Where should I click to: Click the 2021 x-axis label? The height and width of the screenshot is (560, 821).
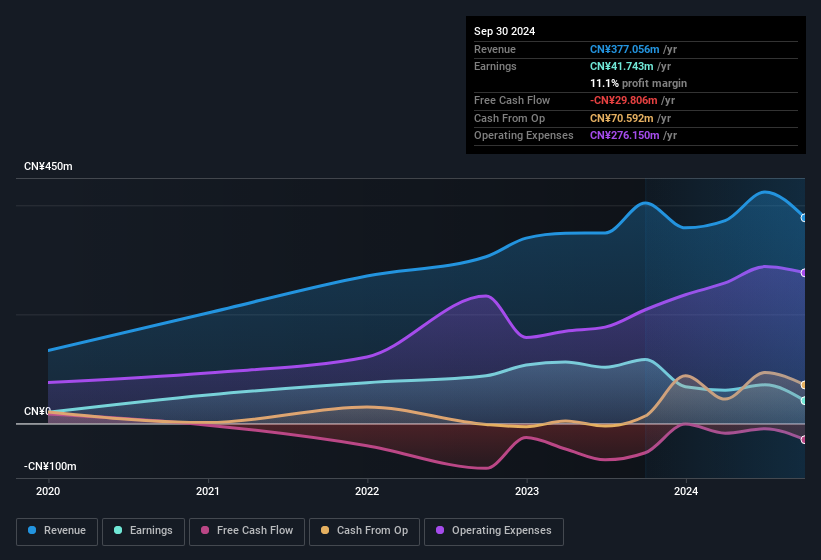tap(208, 491)
